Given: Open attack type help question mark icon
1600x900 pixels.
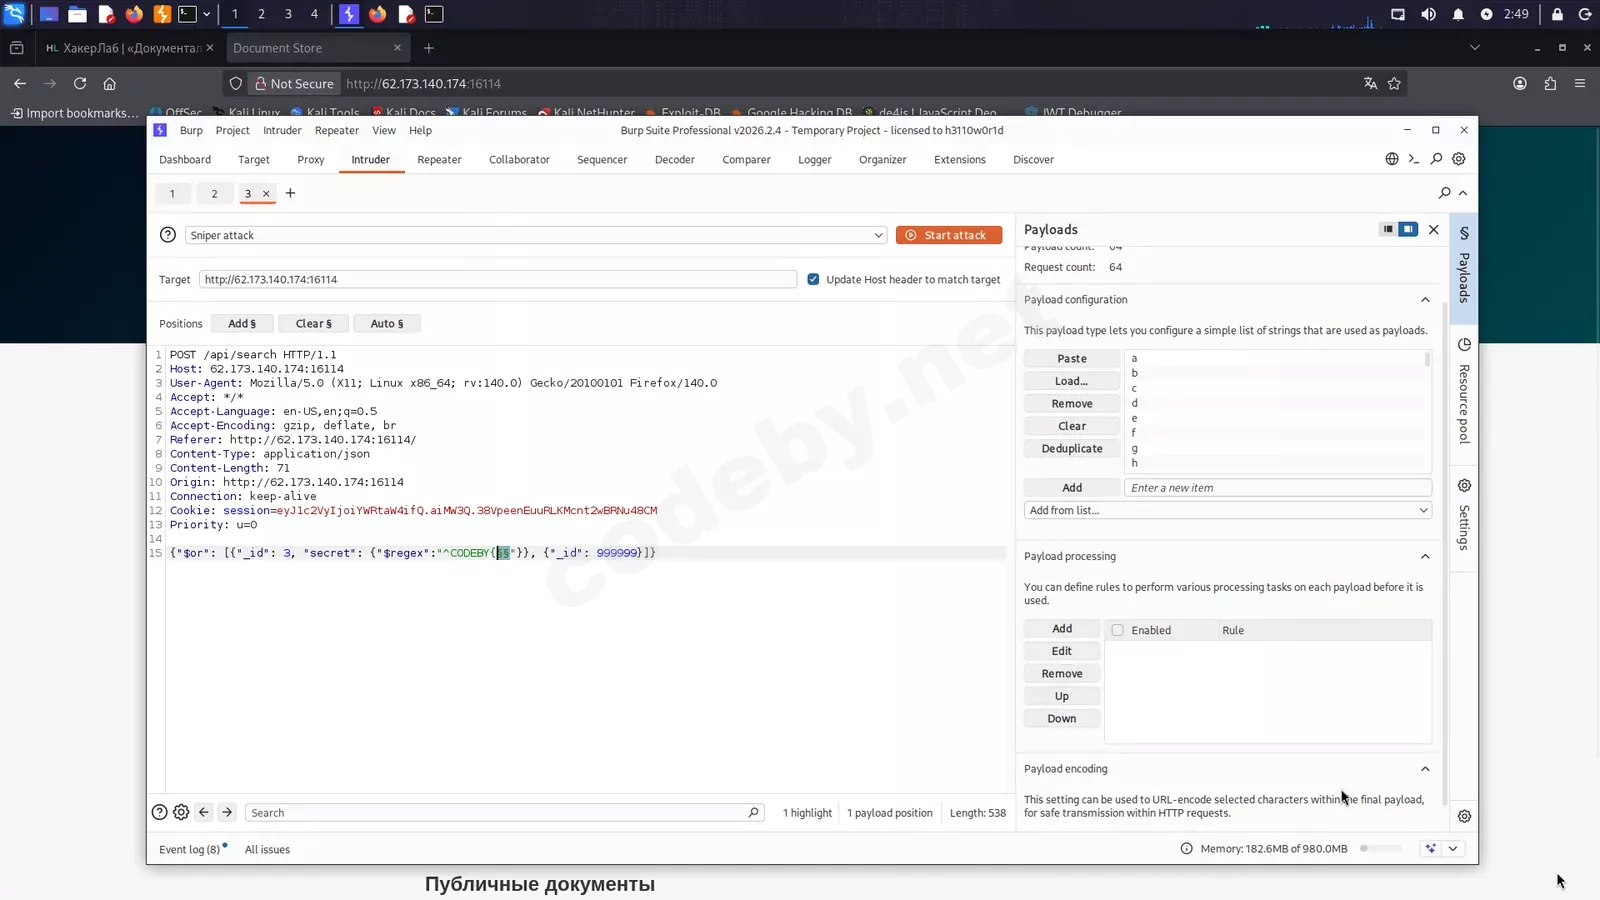Looking at the screenshot, I should pos(168,235).
